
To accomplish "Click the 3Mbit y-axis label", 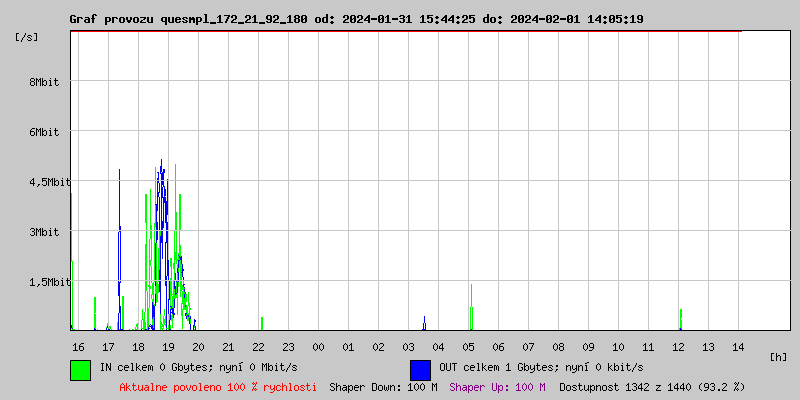I will pos(44,232).
